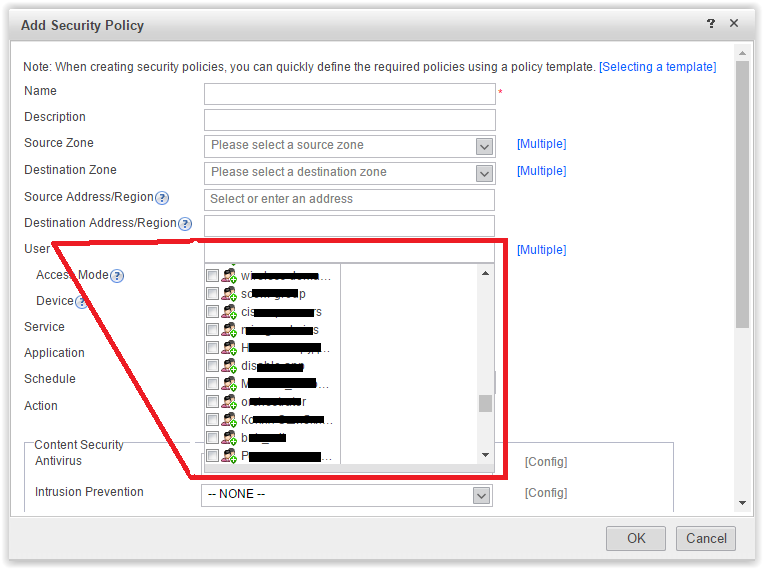
Task: Click the user group icon starting with "cis"
Action: [229, 312]
